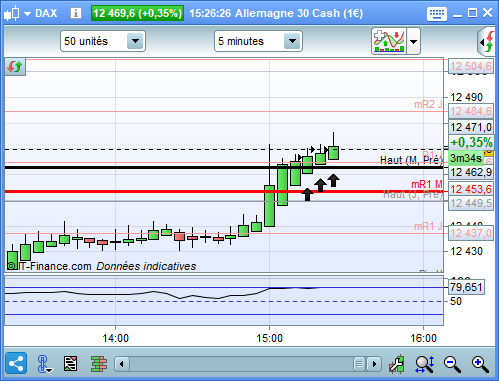Click the IT-Finance.com copyright text

(x=49, y=266)
